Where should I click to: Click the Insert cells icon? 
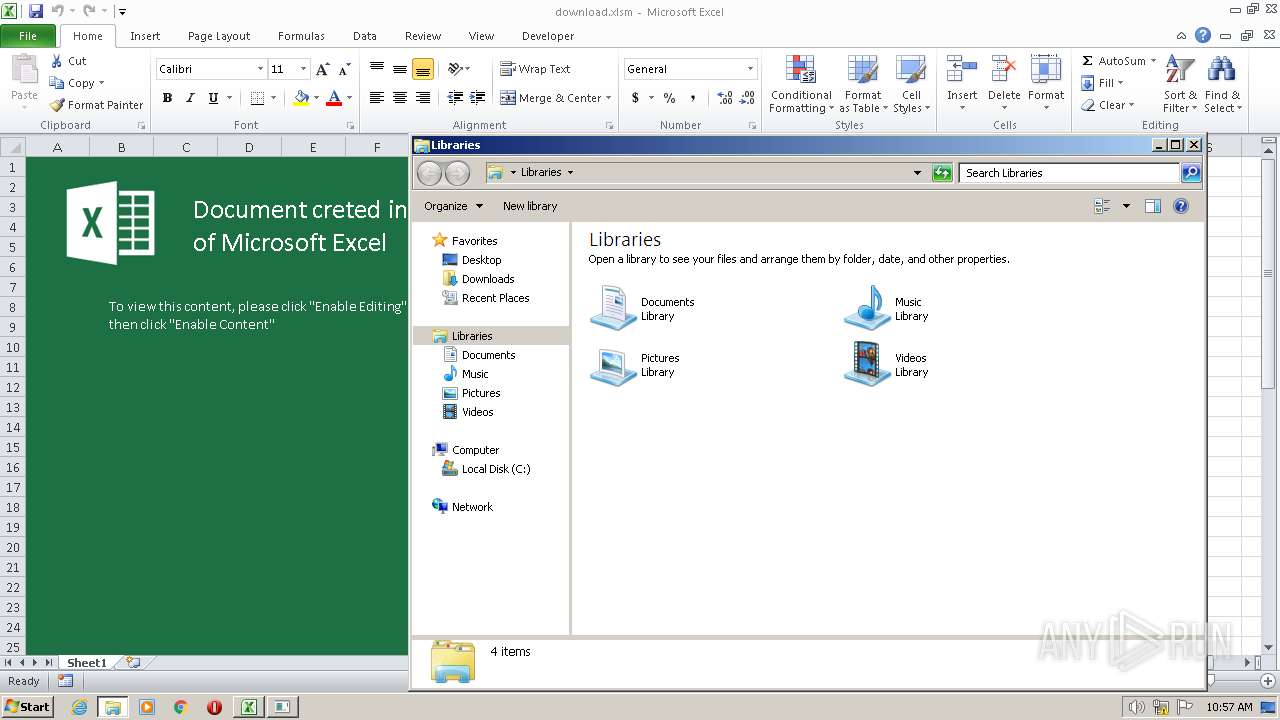(962, 70)
